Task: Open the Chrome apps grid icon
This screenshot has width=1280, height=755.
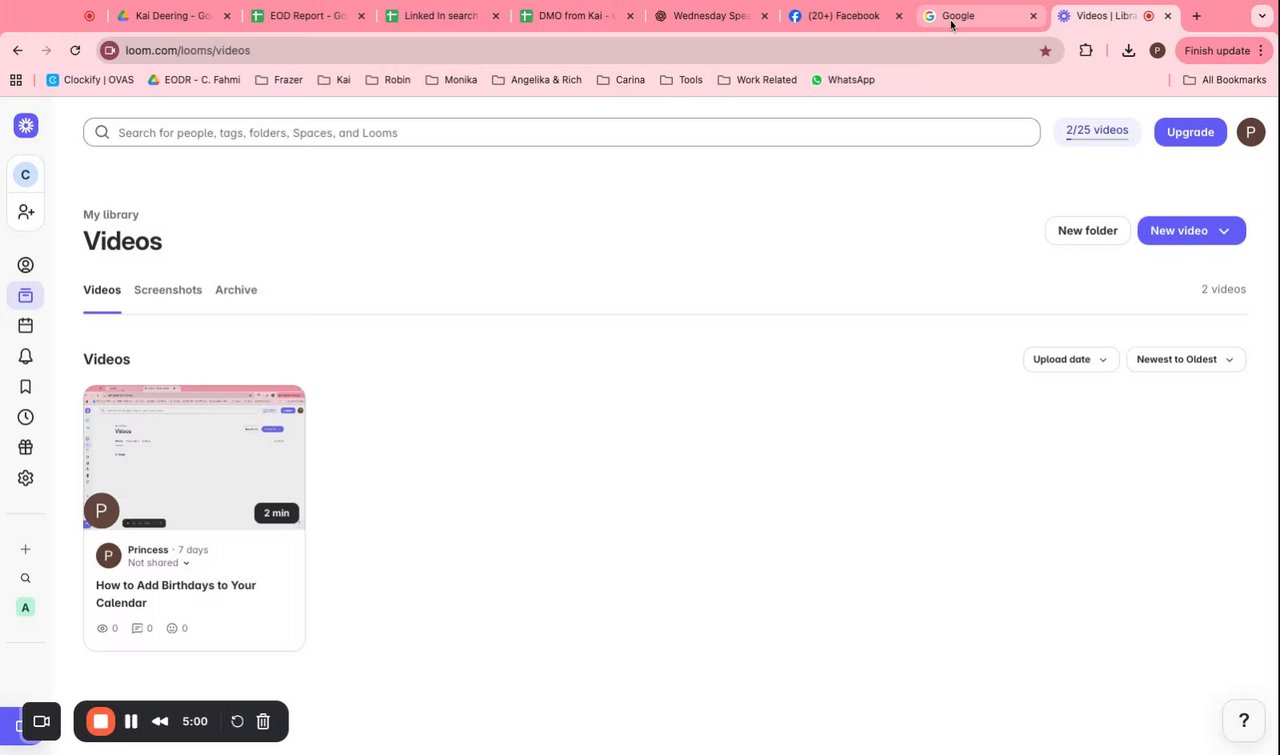Action: tap(15, 80)
